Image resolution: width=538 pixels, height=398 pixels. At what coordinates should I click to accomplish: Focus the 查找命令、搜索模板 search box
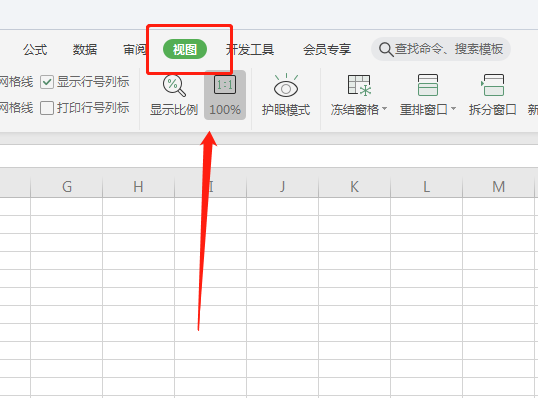tap(441, 49)
